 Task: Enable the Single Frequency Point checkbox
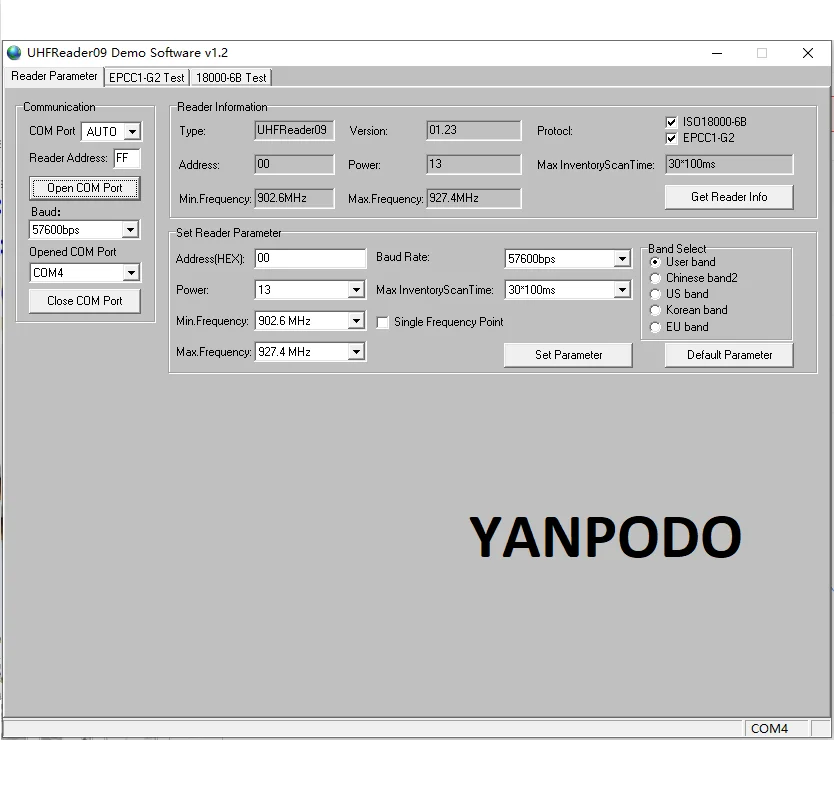[382, 322]
